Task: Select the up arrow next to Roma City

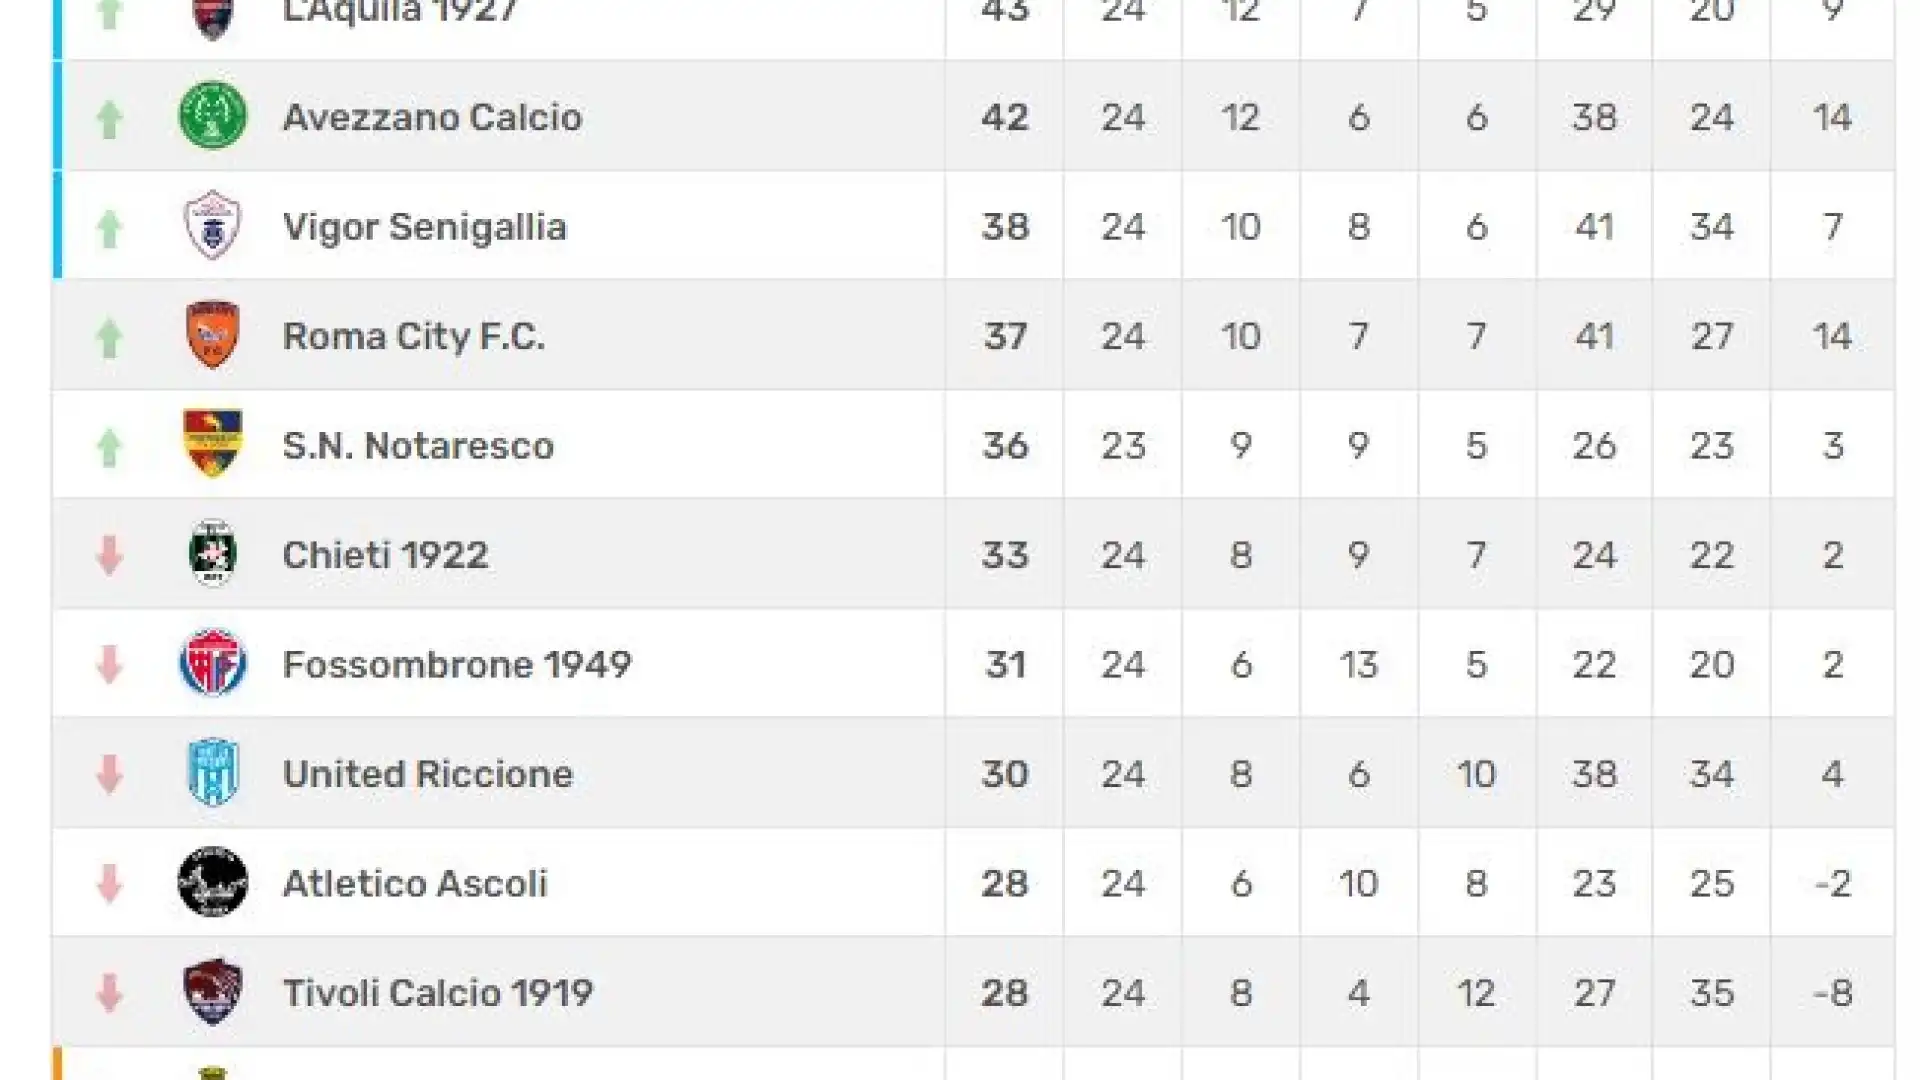Action: 109,337
